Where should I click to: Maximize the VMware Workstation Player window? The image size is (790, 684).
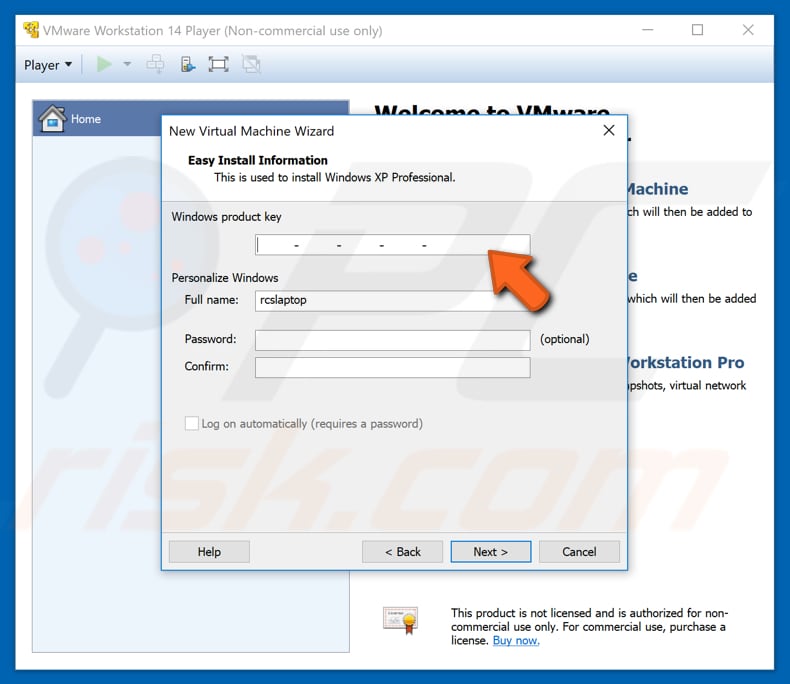pyautogui.click(x=697, y=30)
